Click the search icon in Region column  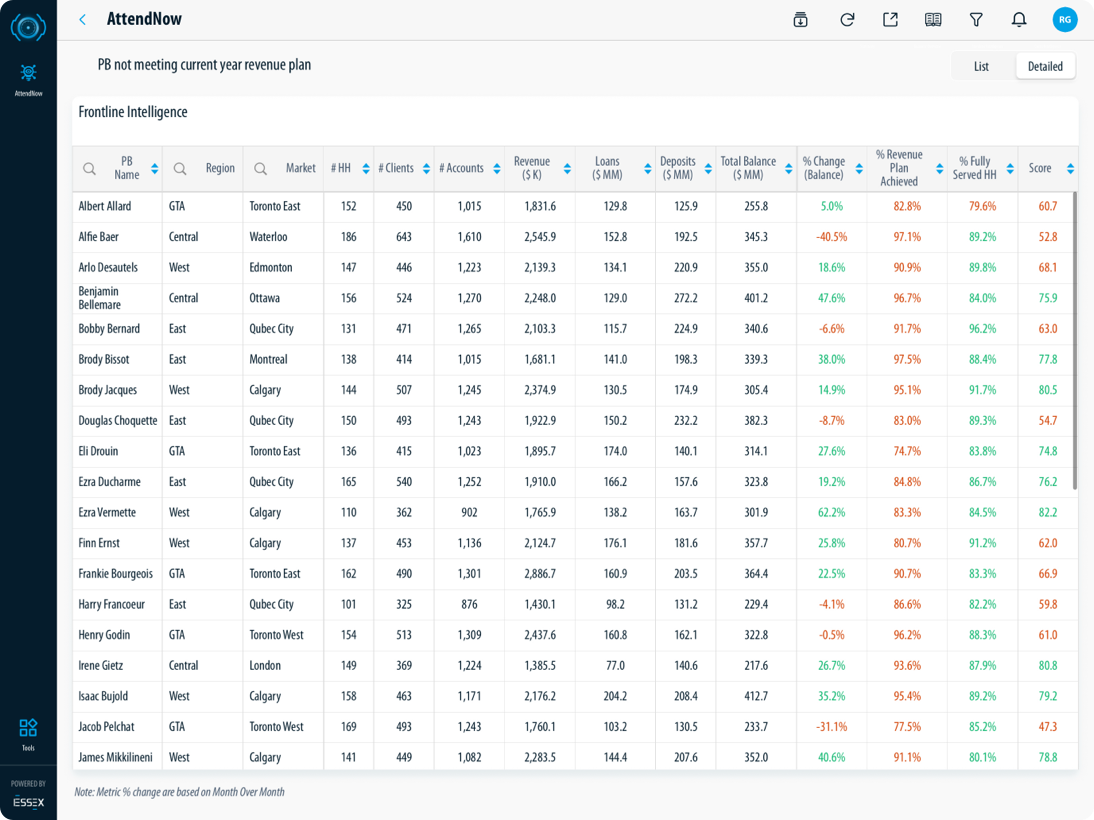click(x=180, y=169)
